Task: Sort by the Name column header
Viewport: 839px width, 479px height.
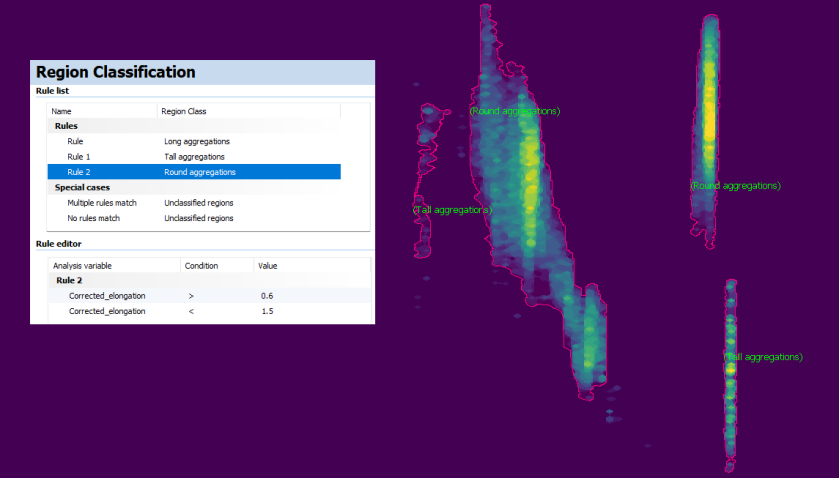Action: tap(62, 111)
